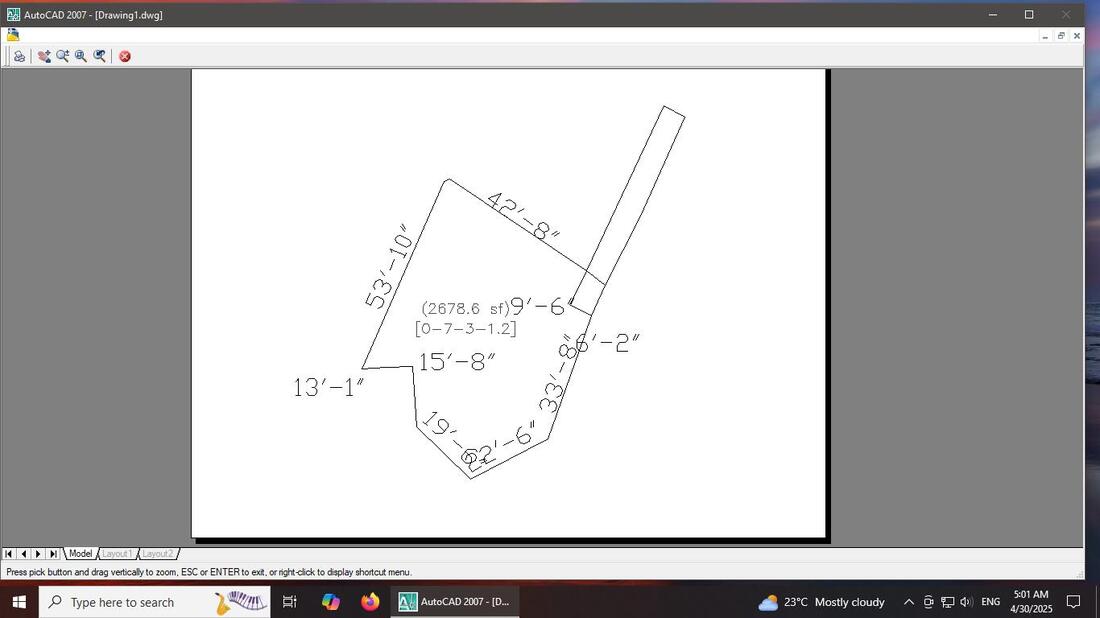Click the 6'-2" dimension text

(x=608, y=343)
